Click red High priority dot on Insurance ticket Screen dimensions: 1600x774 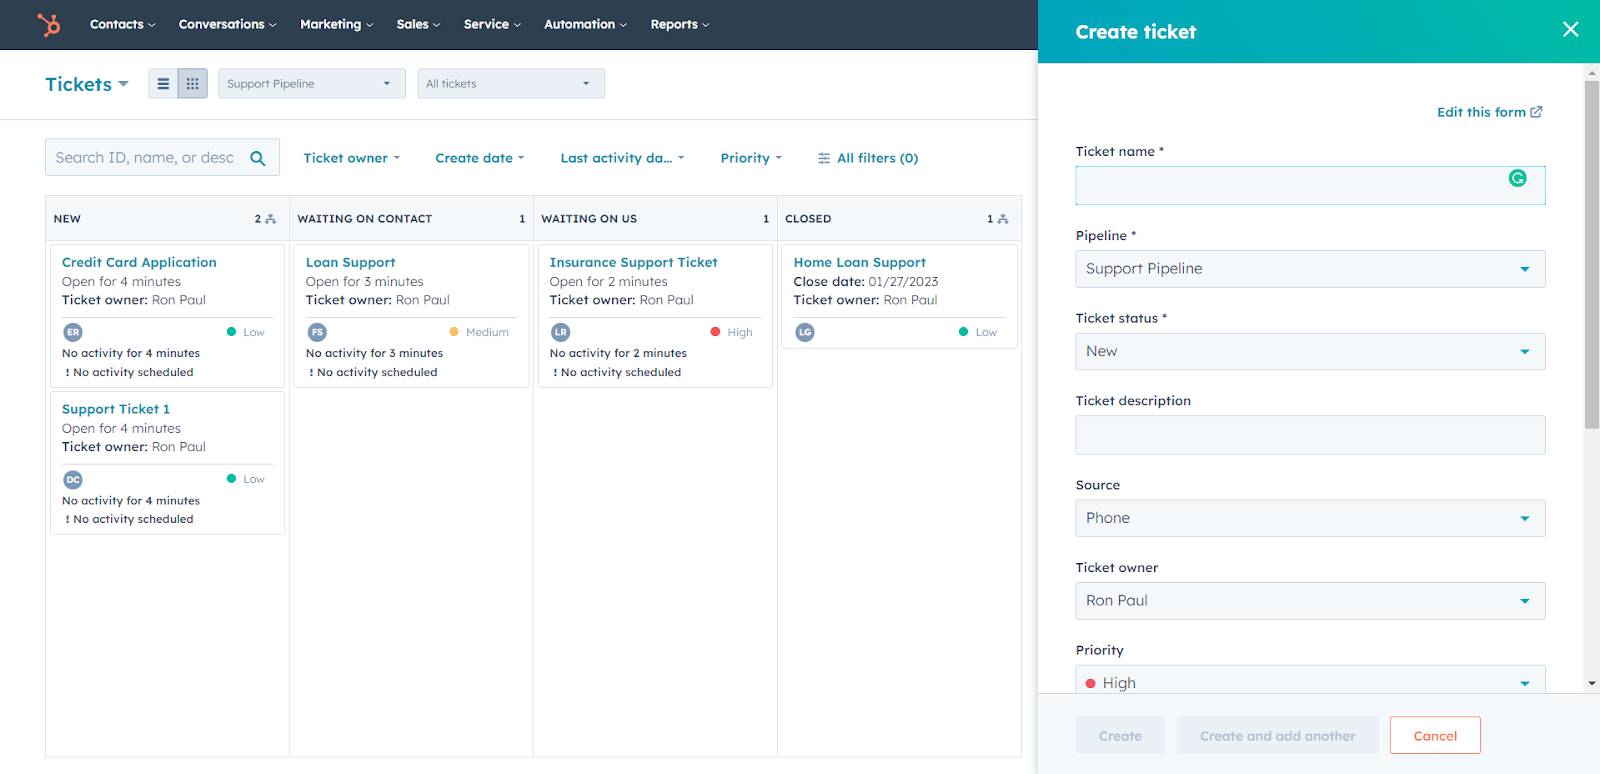pyautogui.click(x=715, y=332)
